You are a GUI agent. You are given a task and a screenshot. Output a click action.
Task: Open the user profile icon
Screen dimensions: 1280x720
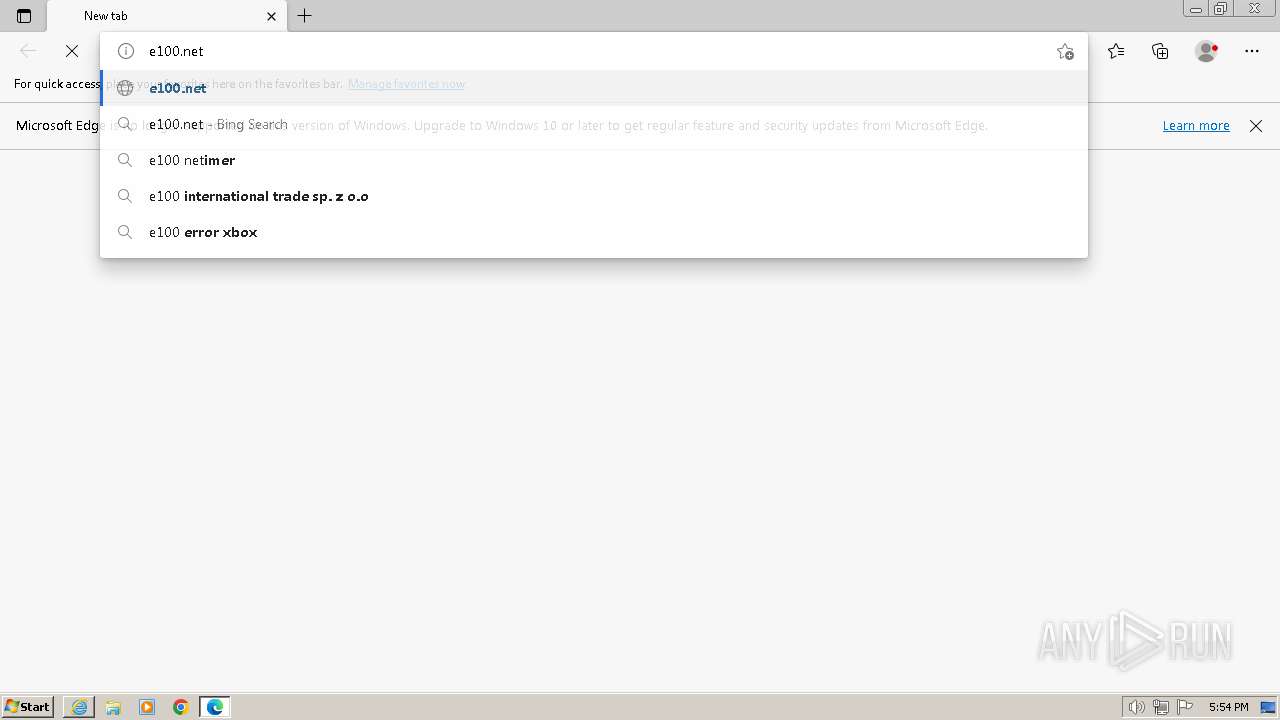click(x=1207, y=51)
